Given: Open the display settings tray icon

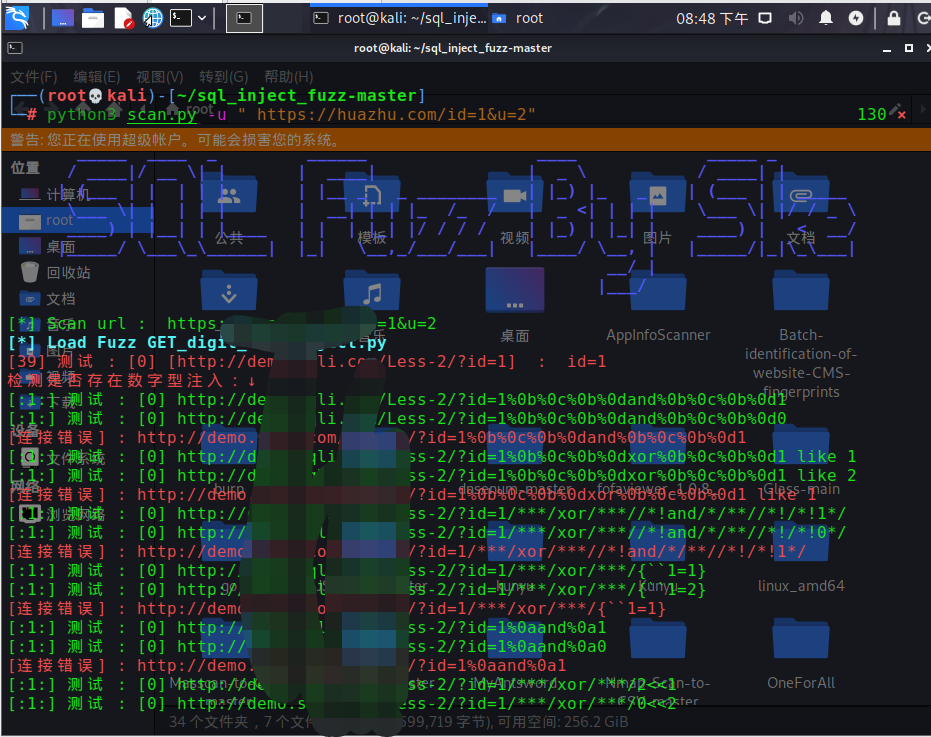Looking at the screenshot, I should (x=765, y=18).
